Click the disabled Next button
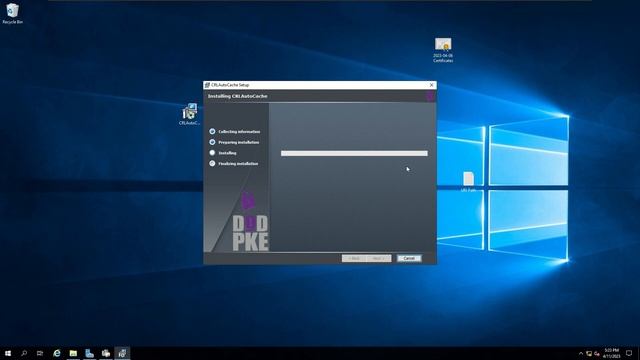This screenshot has width=640, height=360. coord(379,258)
